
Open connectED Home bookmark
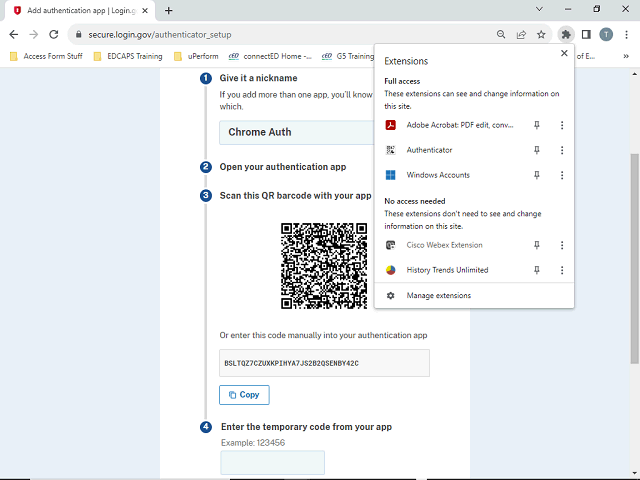[270, 56]
